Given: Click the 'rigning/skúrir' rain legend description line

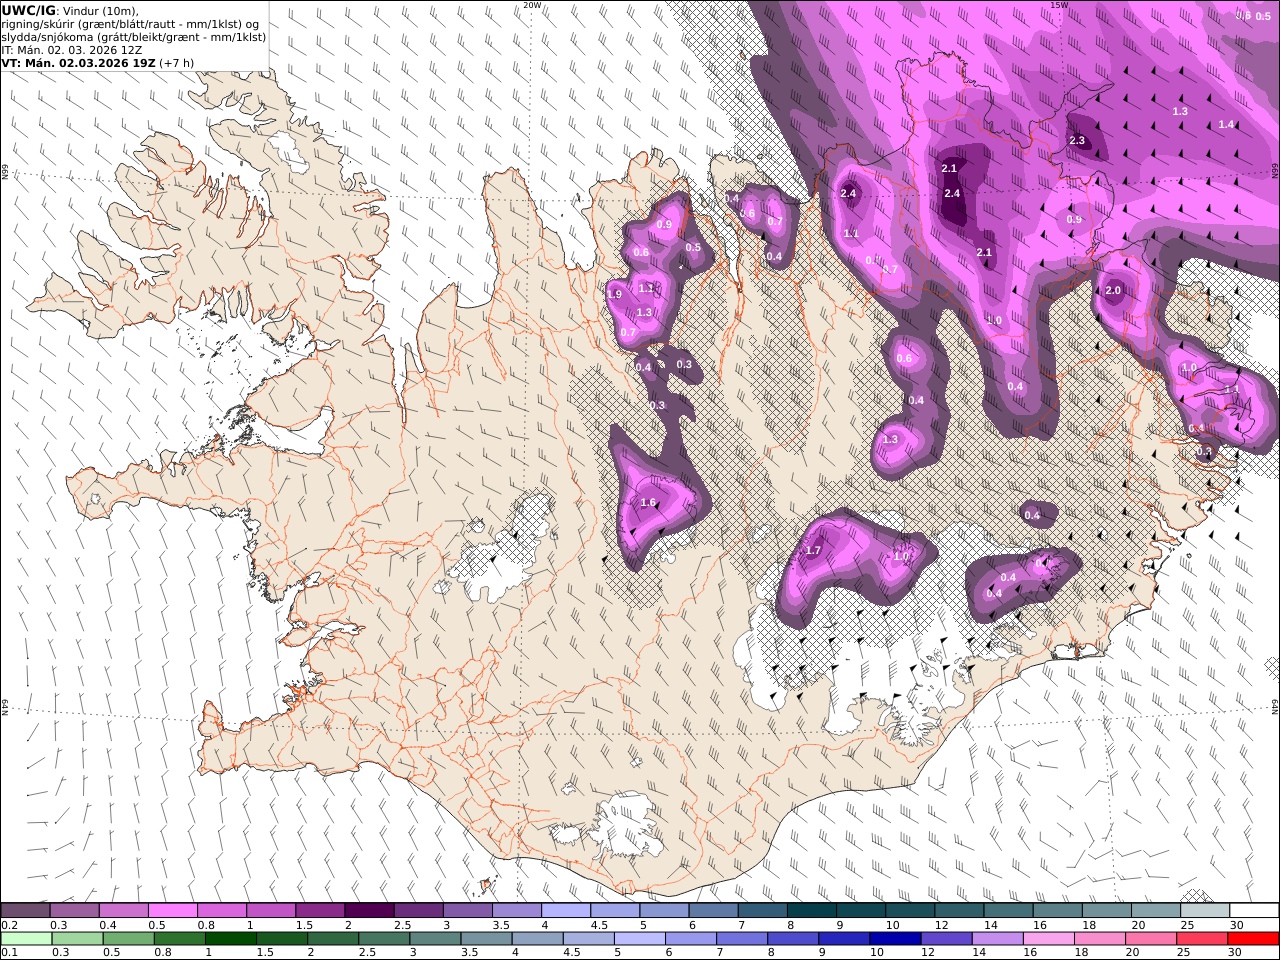Looking at the screenshot, I should 130,23.
